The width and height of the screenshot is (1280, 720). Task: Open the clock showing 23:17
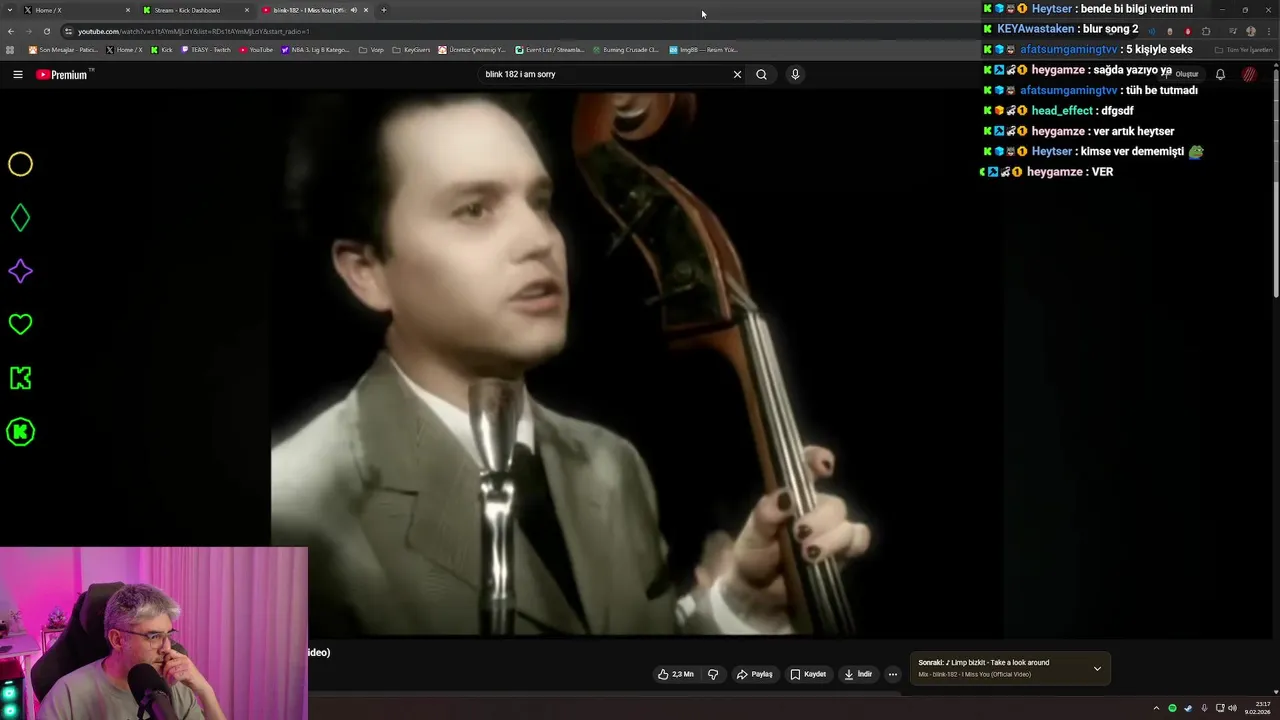coord(1257,708)
